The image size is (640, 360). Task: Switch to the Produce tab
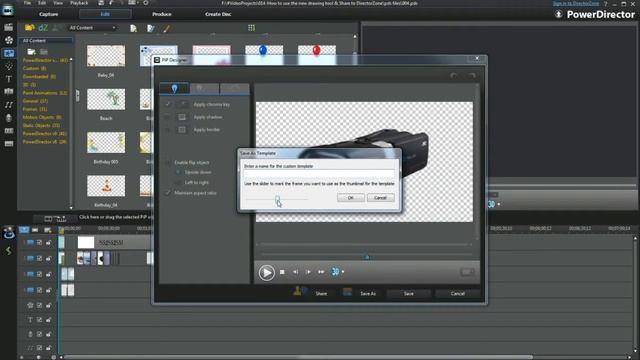162,14
